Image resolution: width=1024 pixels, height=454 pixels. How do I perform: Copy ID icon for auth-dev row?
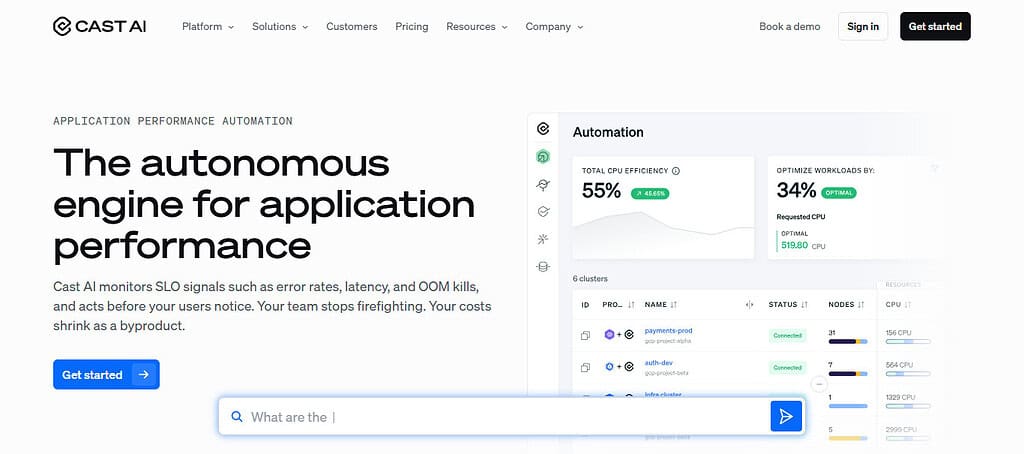click(585, 367)
